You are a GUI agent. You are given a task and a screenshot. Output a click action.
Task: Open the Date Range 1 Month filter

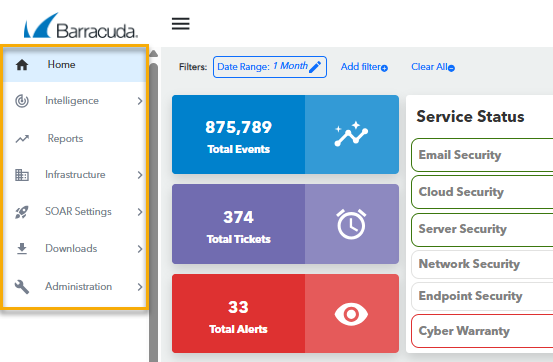(270, 67)
